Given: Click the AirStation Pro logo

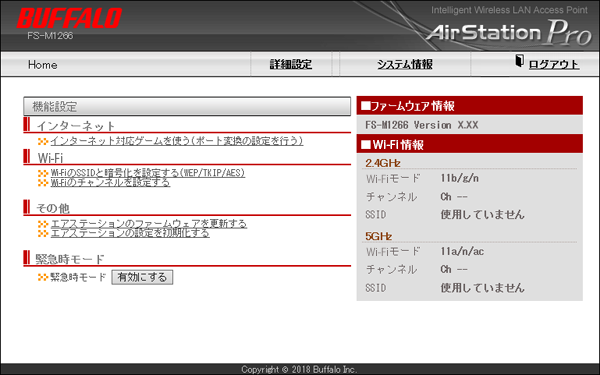Looking at the screenshot, I should (x=509, y=33).
